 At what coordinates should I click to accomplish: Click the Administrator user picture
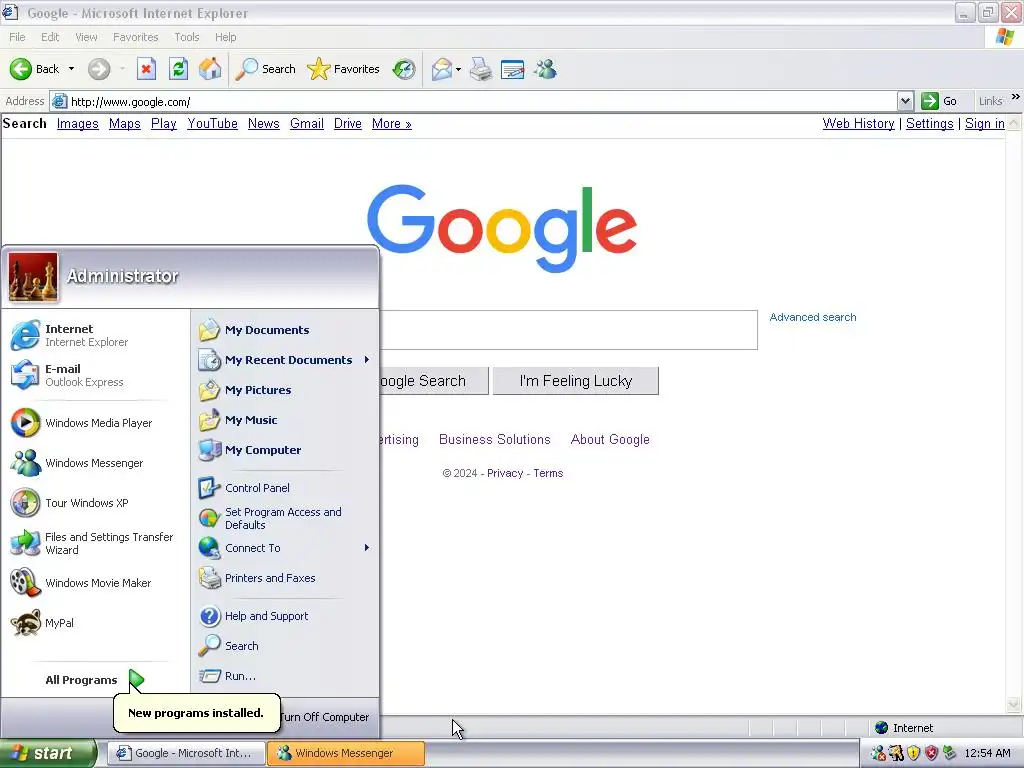(33, 277)
